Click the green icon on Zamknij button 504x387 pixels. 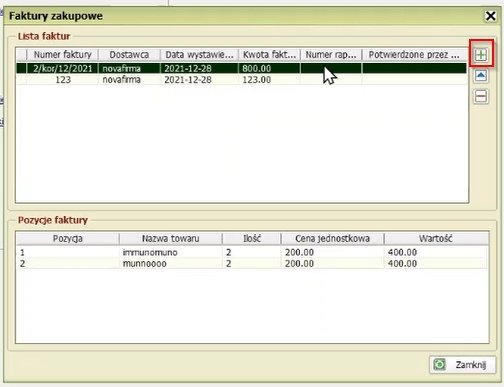tap(440, 364)
